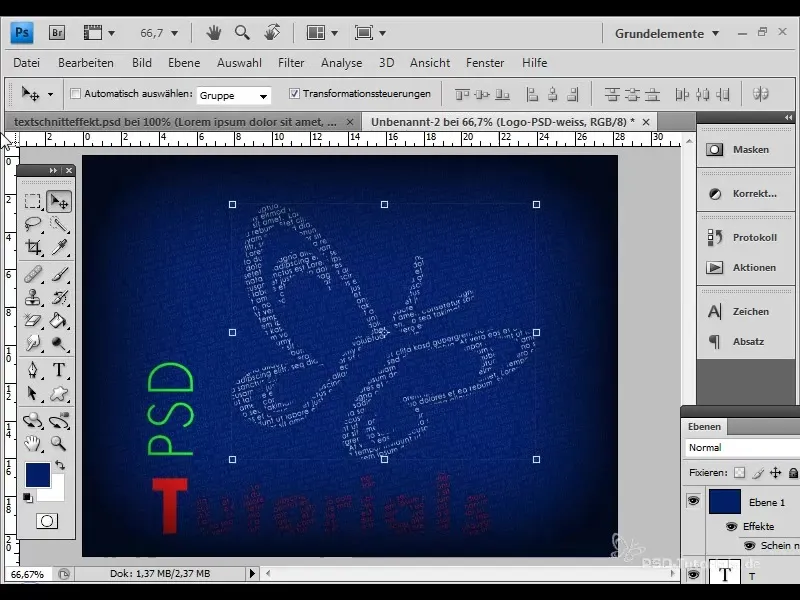800x600 pixels.
Task: Open status bar info flyout arrow
Action: point(252,573)
